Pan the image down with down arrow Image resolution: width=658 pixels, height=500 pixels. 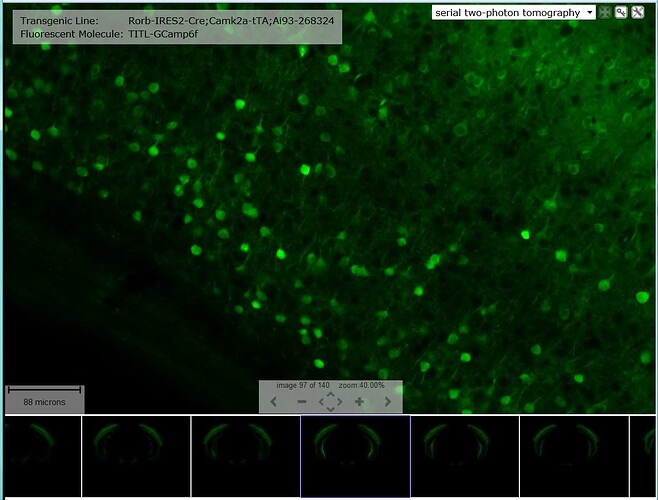click(331, 409)
